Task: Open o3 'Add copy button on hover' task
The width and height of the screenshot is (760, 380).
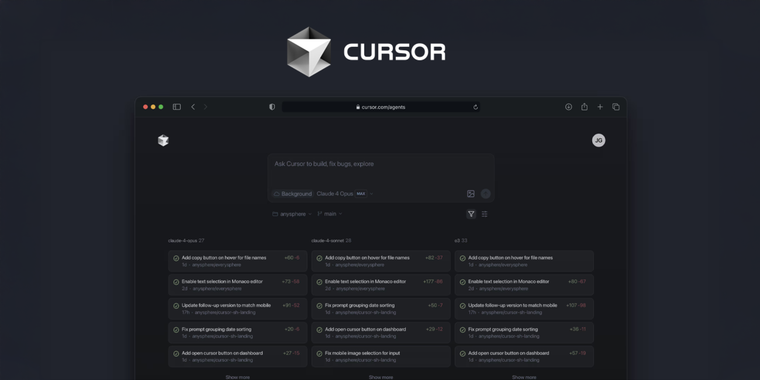Action: tap(524, 261)
